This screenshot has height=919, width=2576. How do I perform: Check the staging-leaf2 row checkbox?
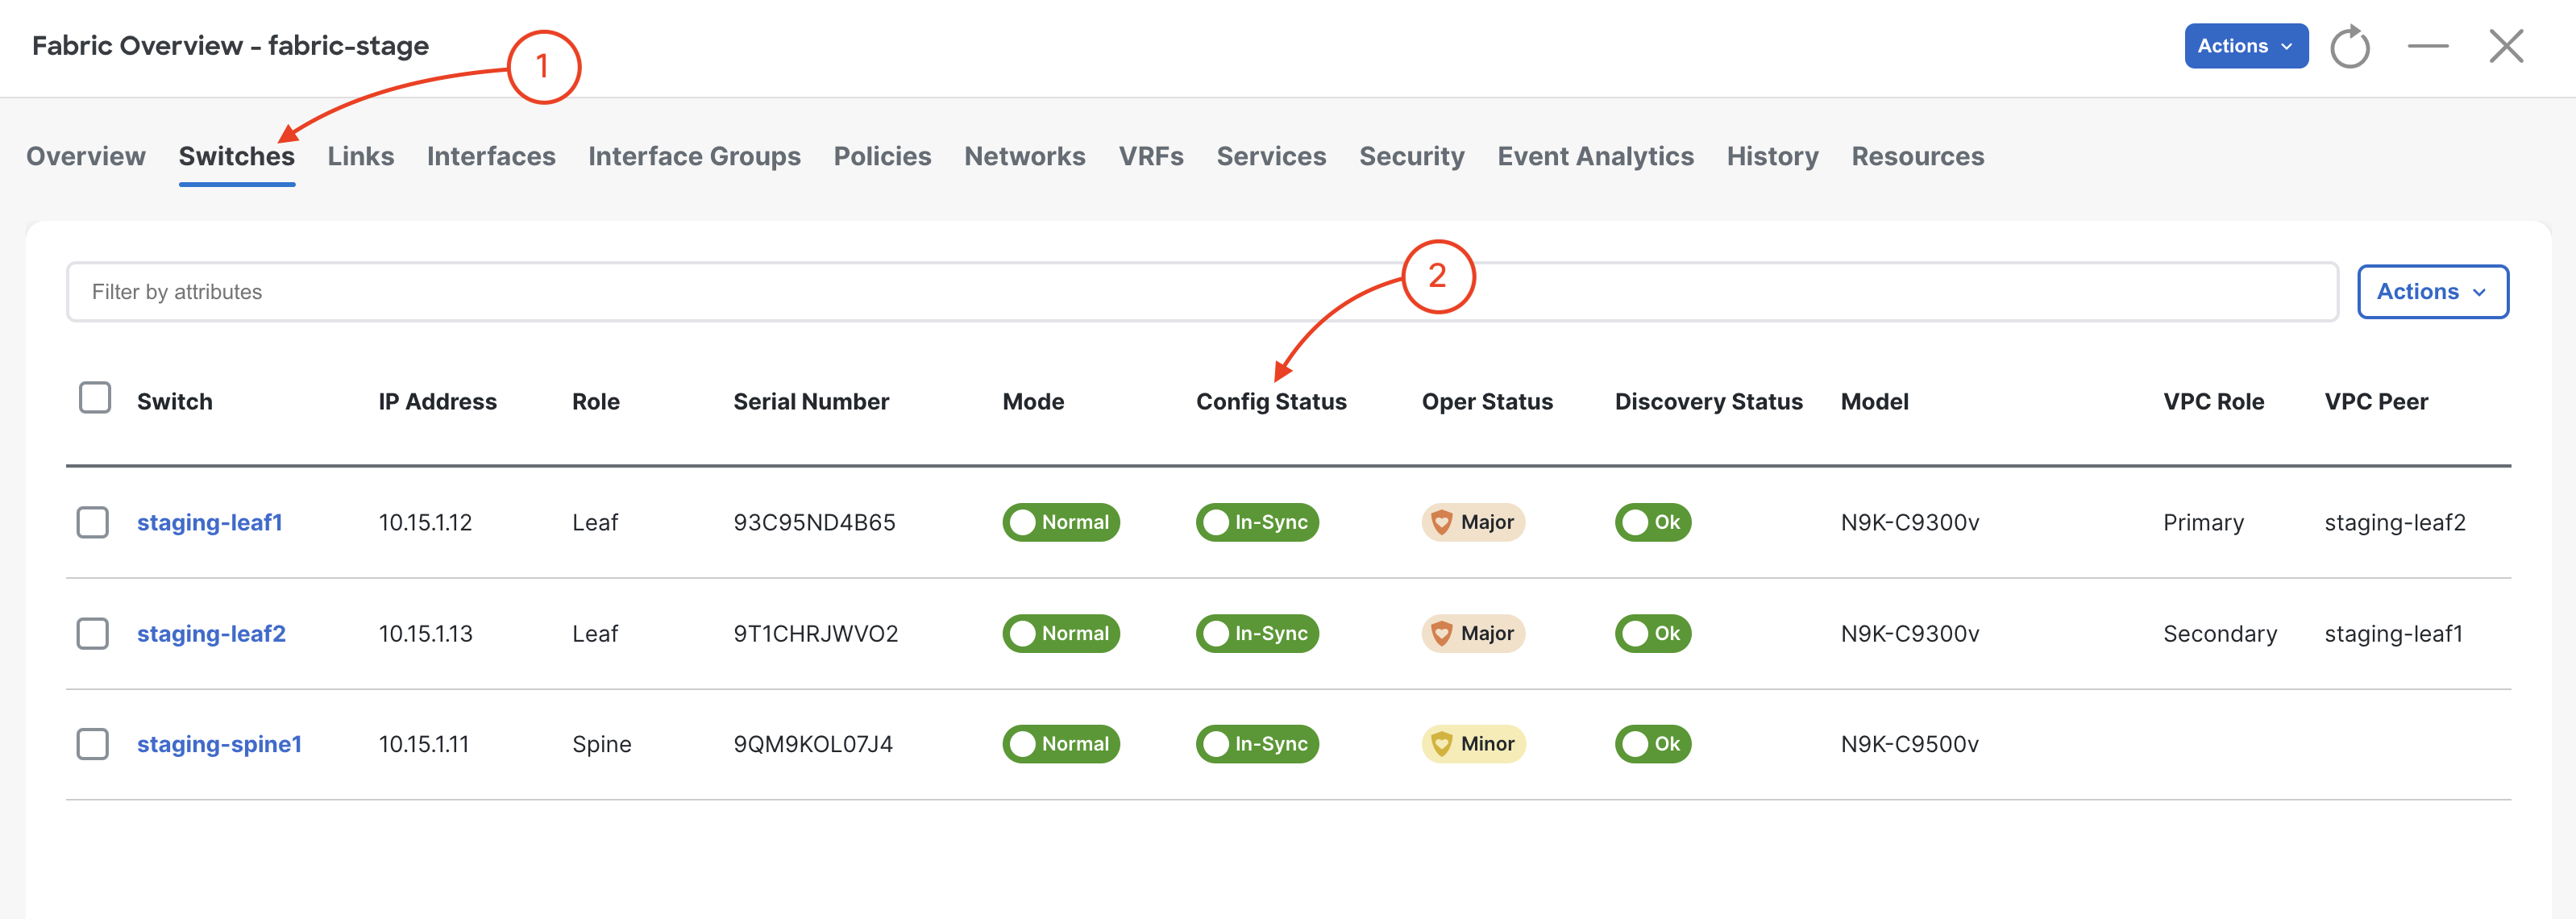pos(93,633)
